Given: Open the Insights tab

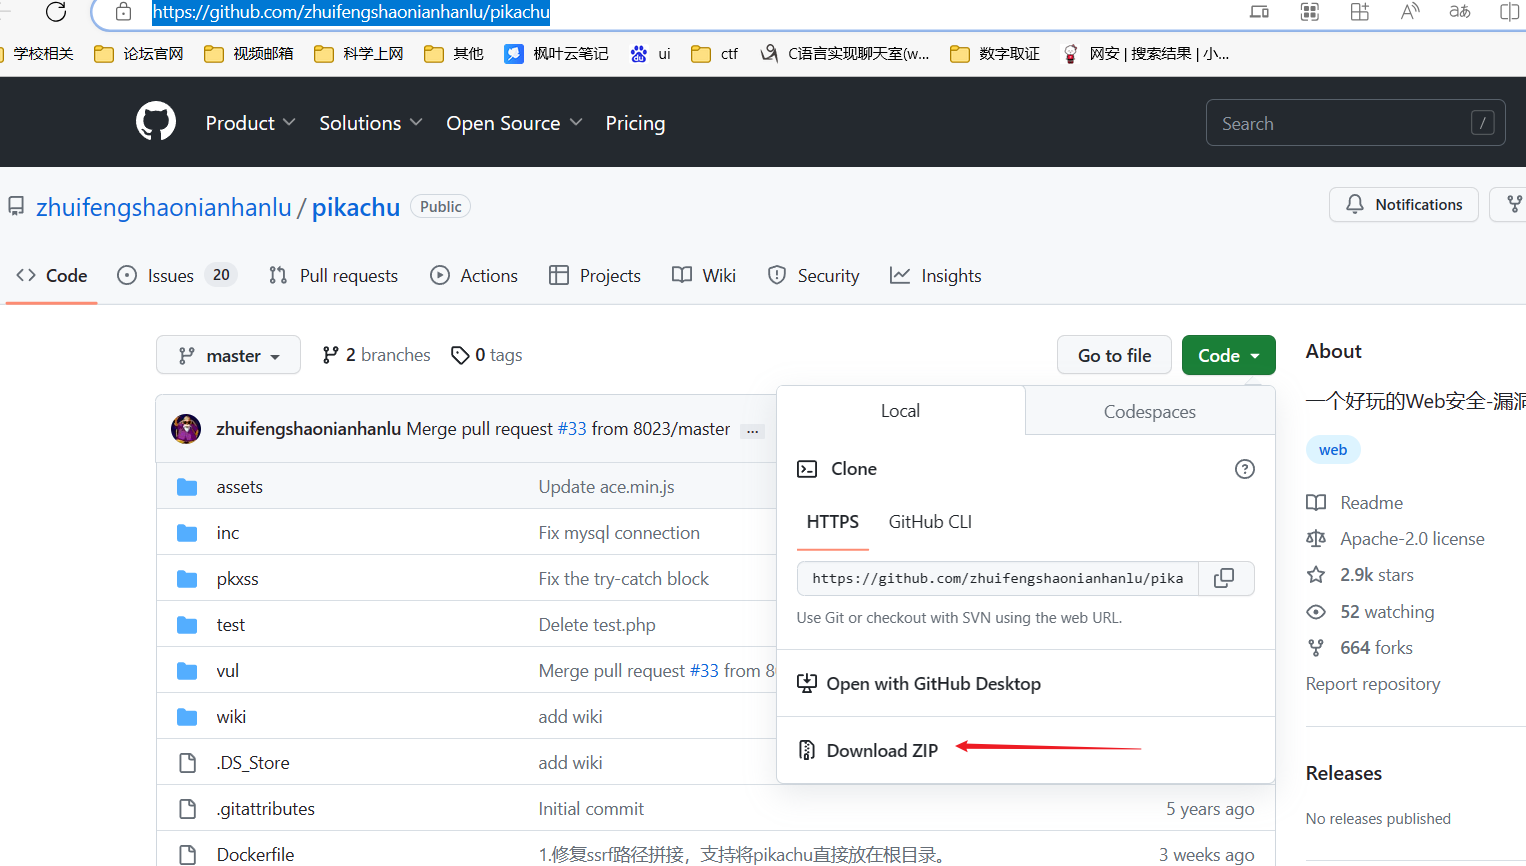Looking at the screenshot, I should point(935,276).
